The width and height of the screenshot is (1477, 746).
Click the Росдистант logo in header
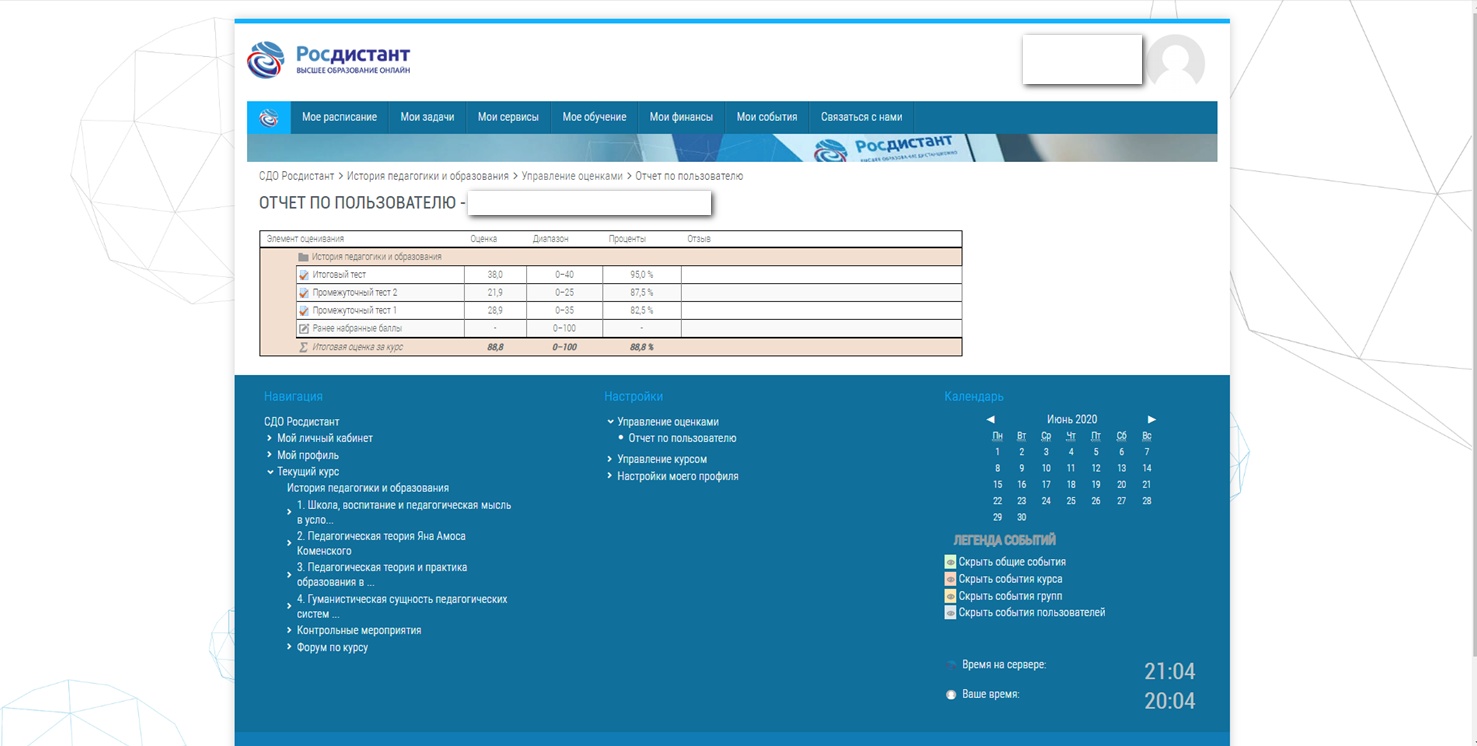[x=328, y=60]
